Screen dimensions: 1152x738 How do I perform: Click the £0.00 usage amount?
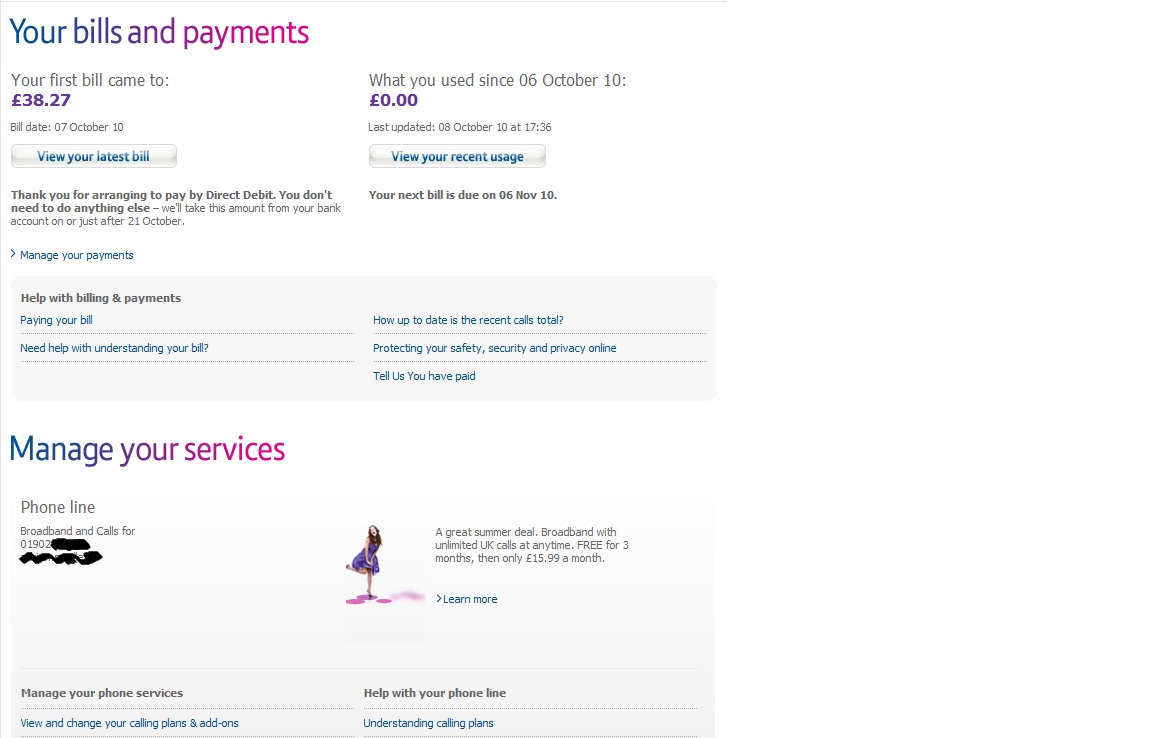click(393, 100)
